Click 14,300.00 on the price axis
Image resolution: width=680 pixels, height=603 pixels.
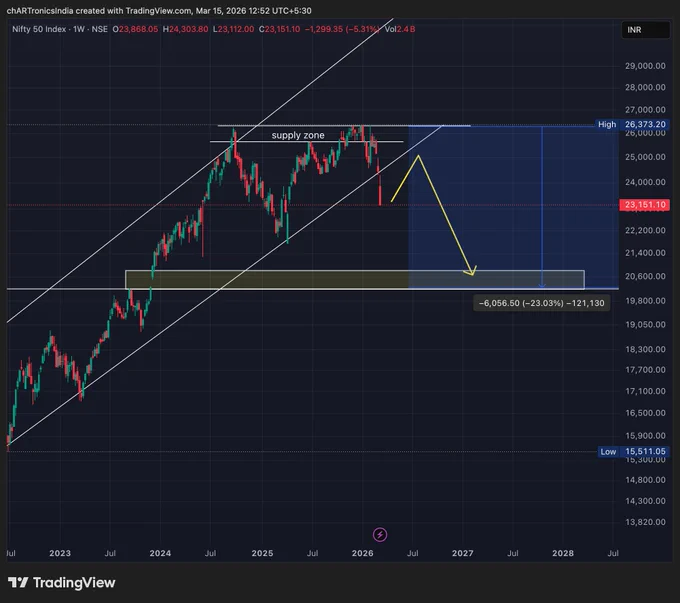tap(645, 501)
